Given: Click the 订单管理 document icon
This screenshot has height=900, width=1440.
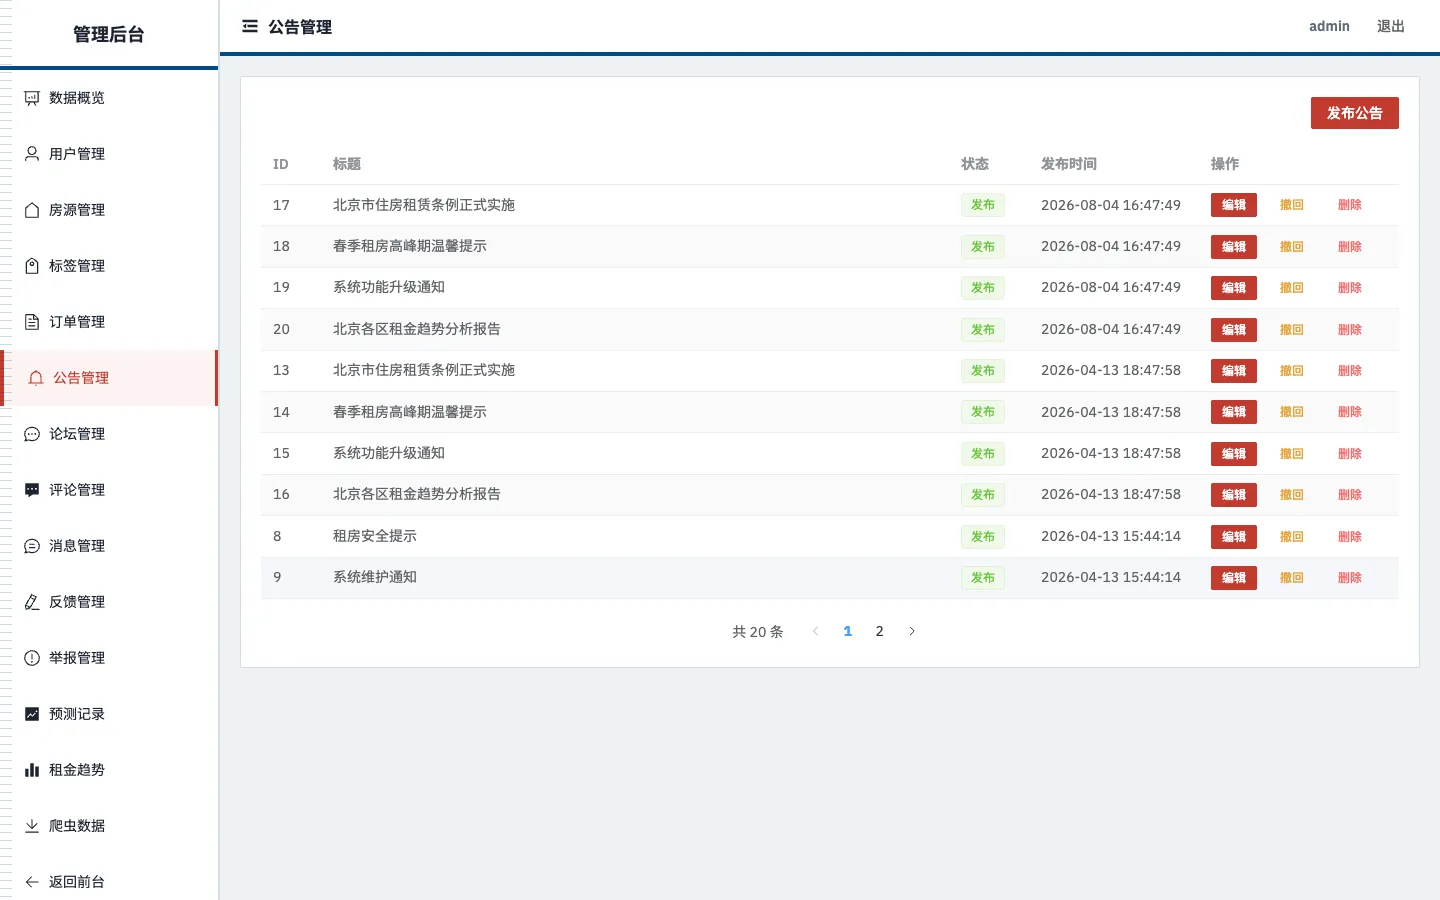Looking at the screenshot, I should point(32,322).
